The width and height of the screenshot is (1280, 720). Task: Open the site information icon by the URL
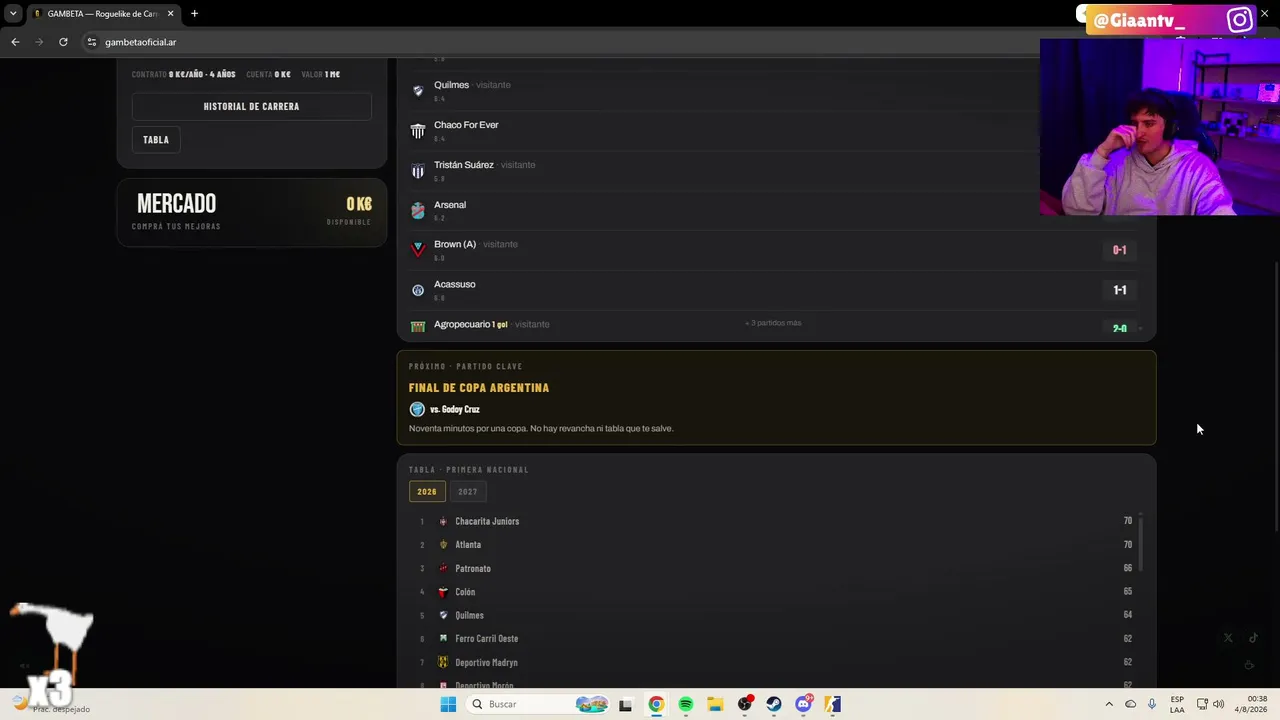click(x=91, y=42)
